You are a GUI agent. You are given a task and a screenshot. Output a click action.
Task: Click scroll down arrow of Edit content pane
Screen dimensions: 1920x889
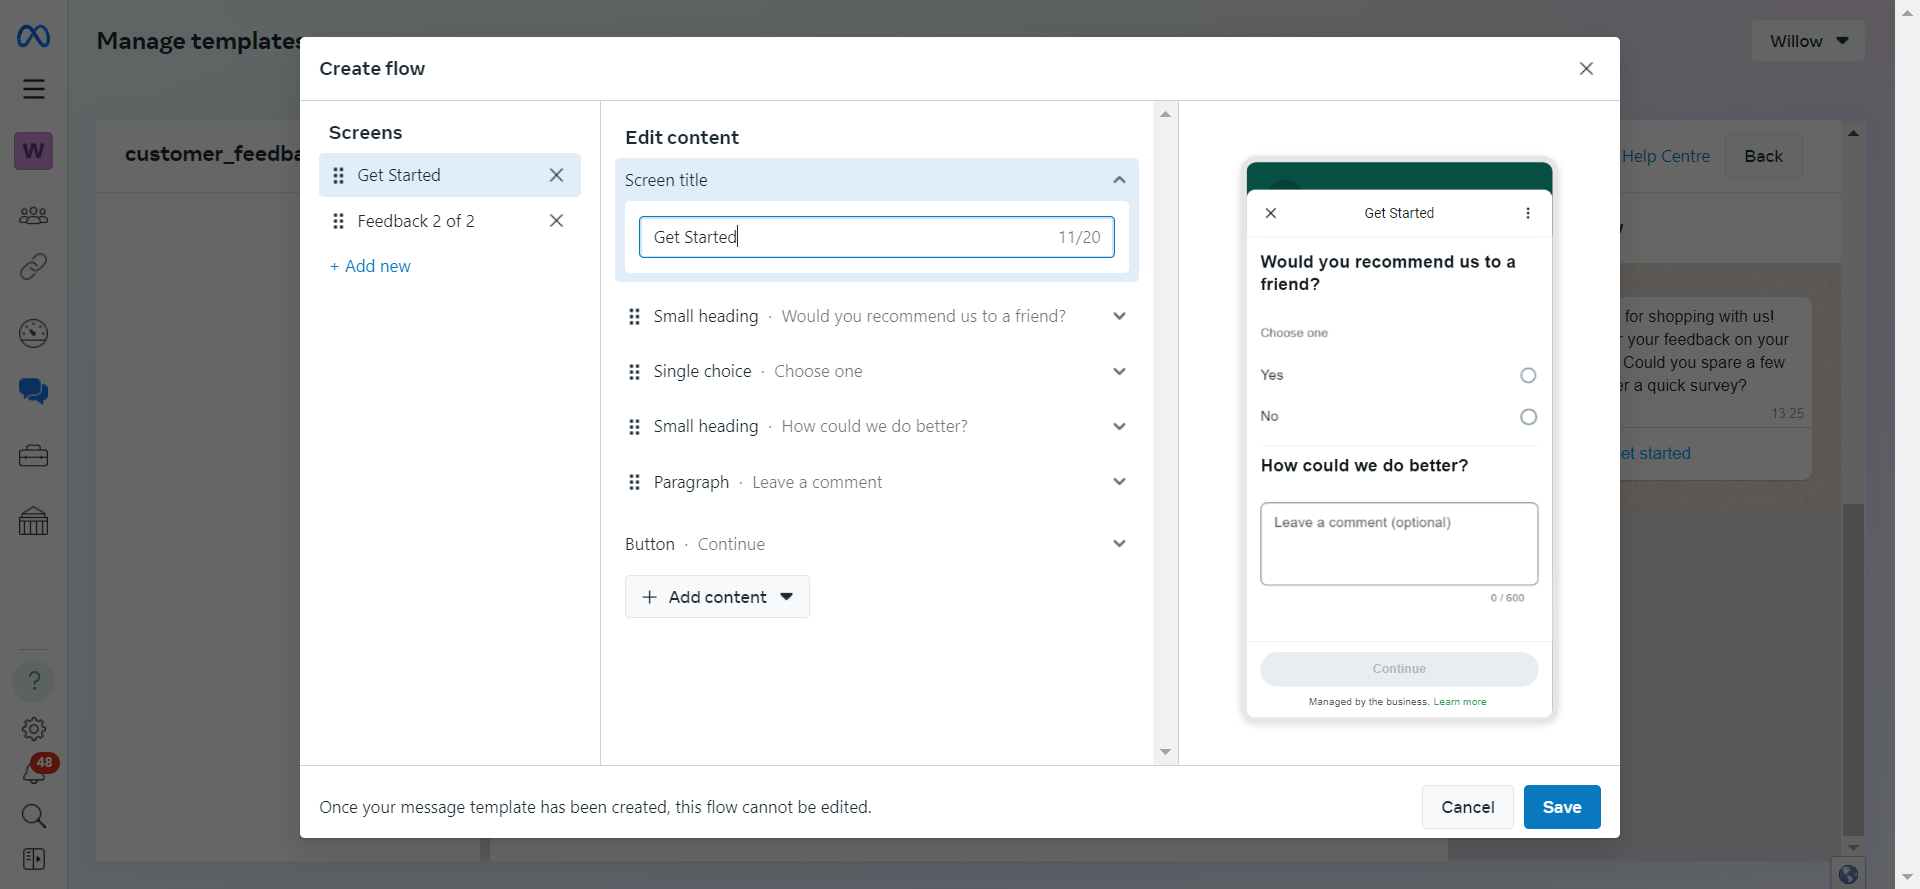click(1165, 752)
